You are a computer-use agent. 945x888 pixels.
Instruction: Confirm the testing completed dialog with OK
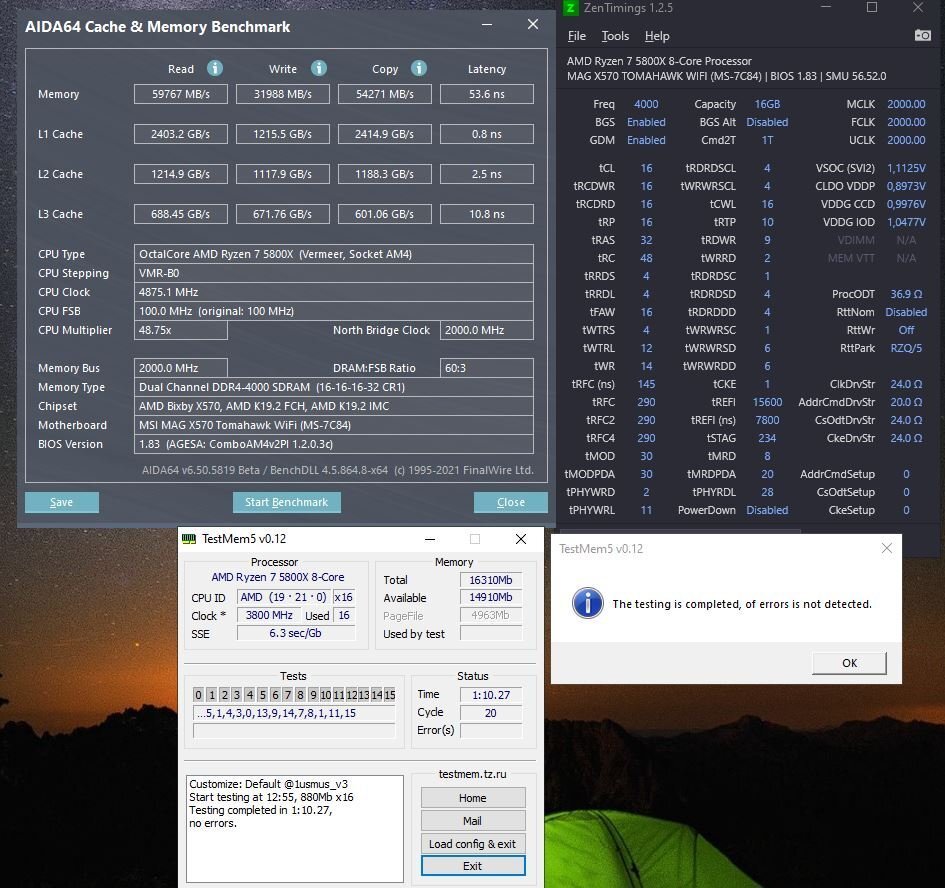coord(849,663)
